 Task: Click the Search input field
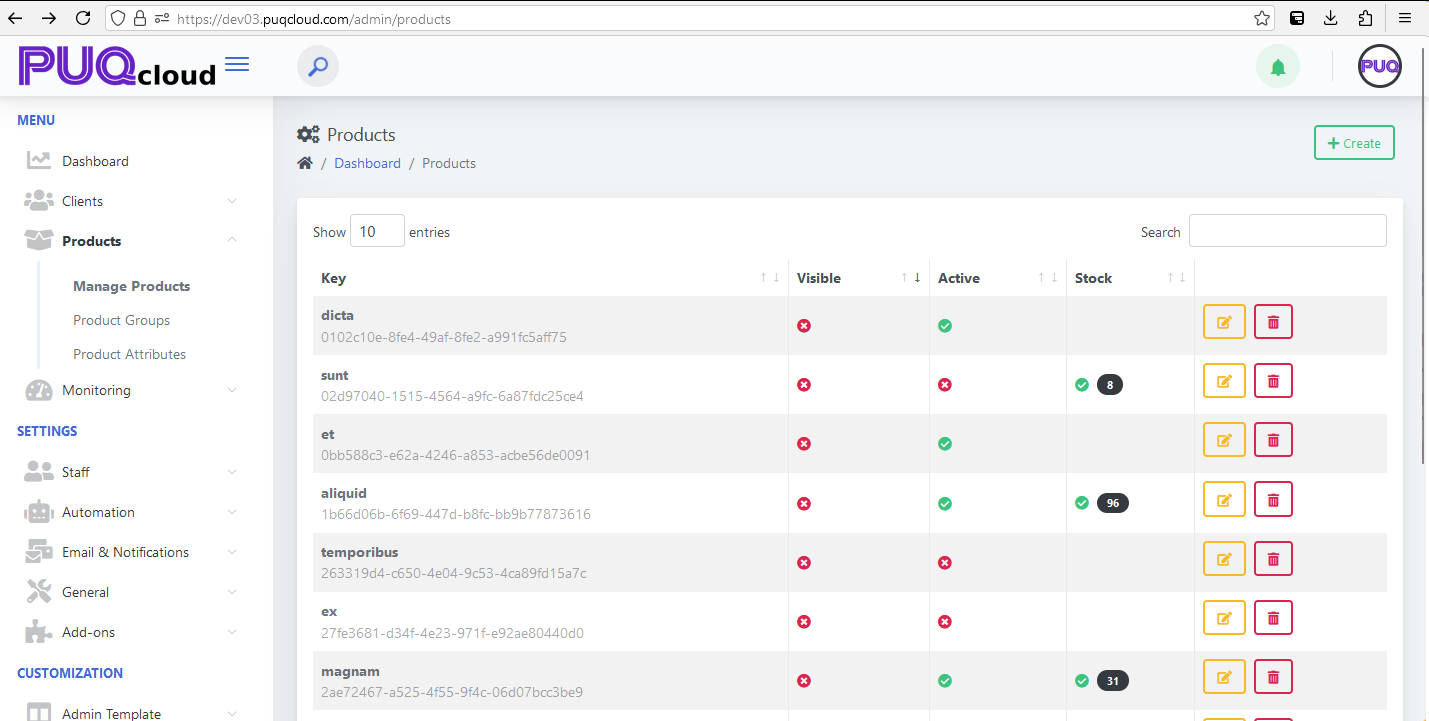click(1287, 230)
